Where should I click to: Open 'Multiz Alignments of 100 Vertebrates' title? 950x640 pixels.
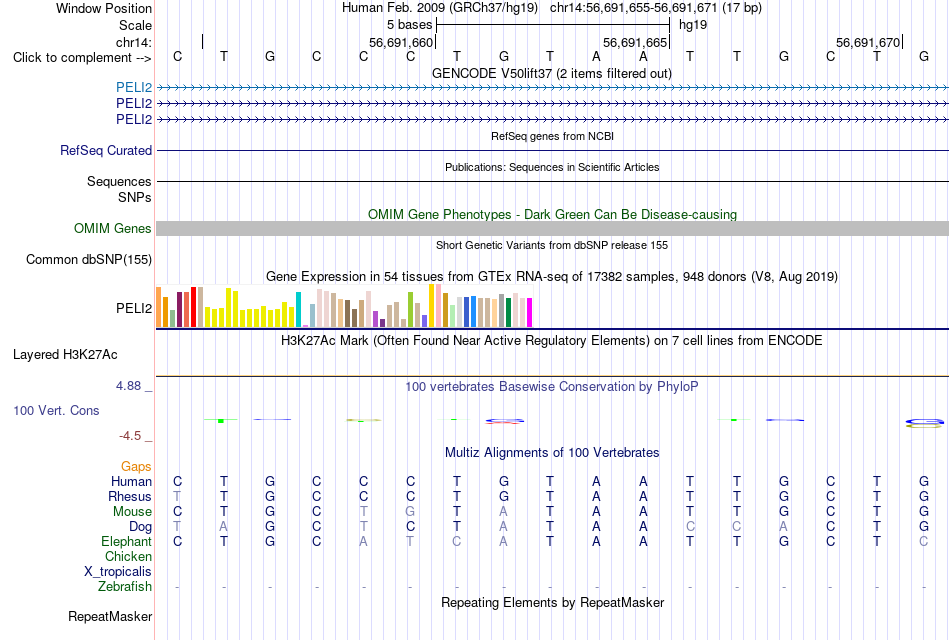coord(552,453)
